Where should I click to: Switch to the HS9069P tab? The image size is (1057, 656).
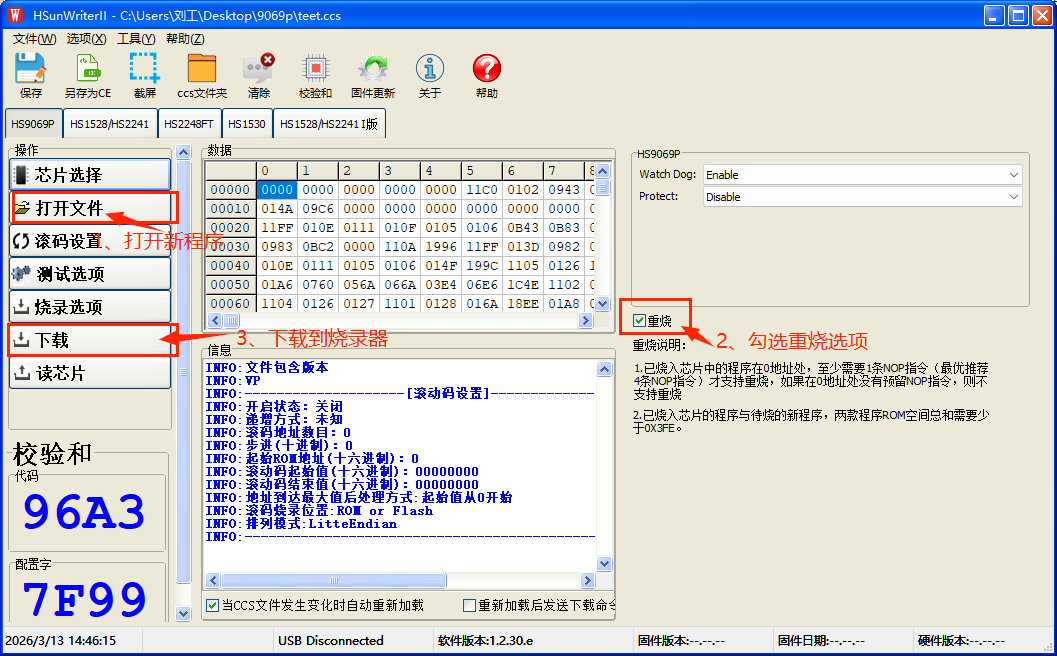(33, 124)
